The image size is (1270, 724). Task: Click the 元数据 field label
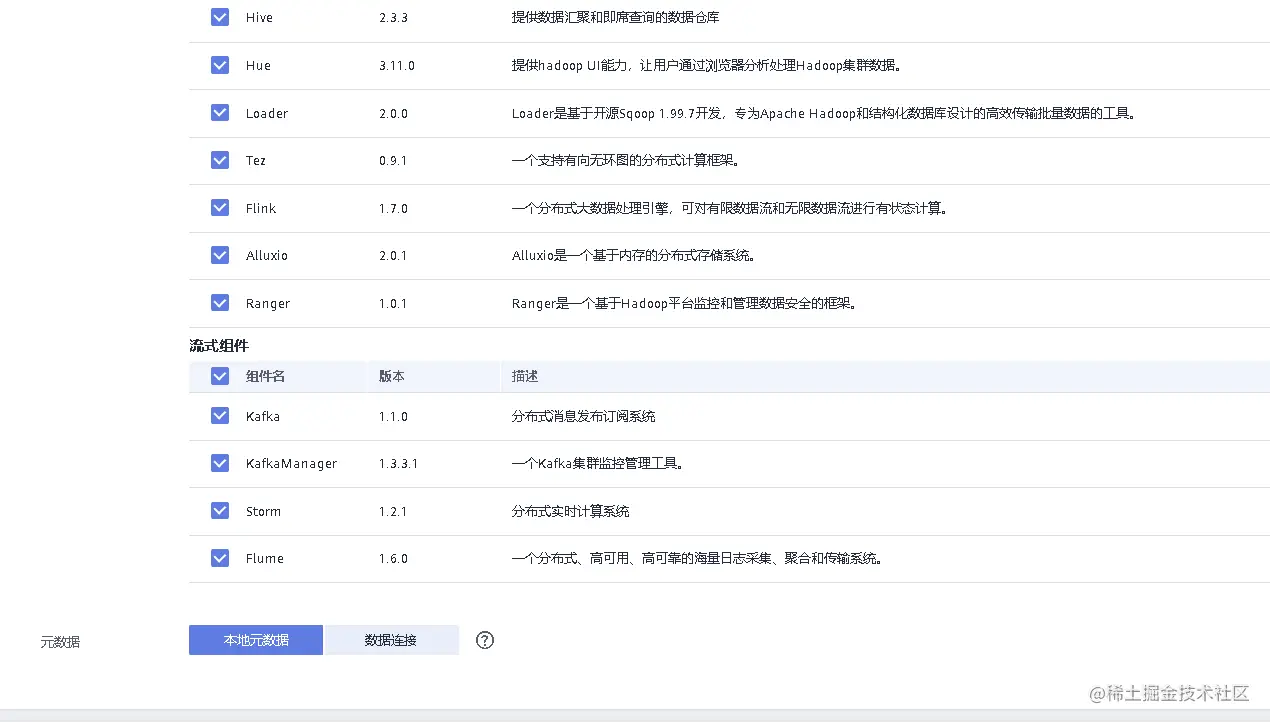[60, 642]
